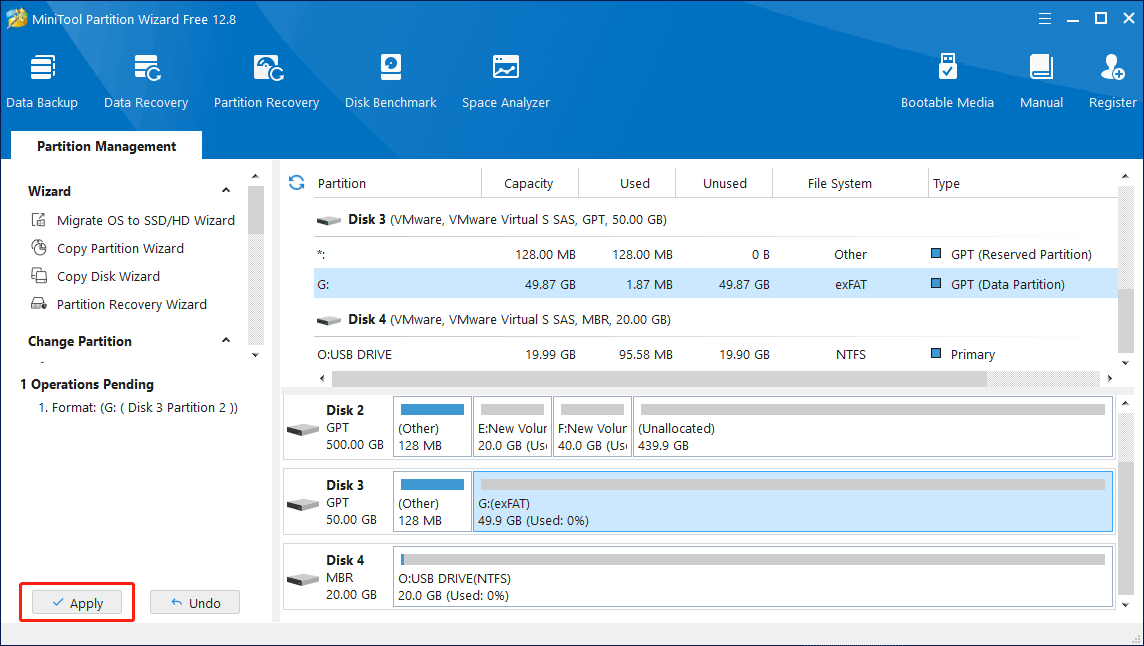Open Copy Disk Wizard link

[108, 276]
